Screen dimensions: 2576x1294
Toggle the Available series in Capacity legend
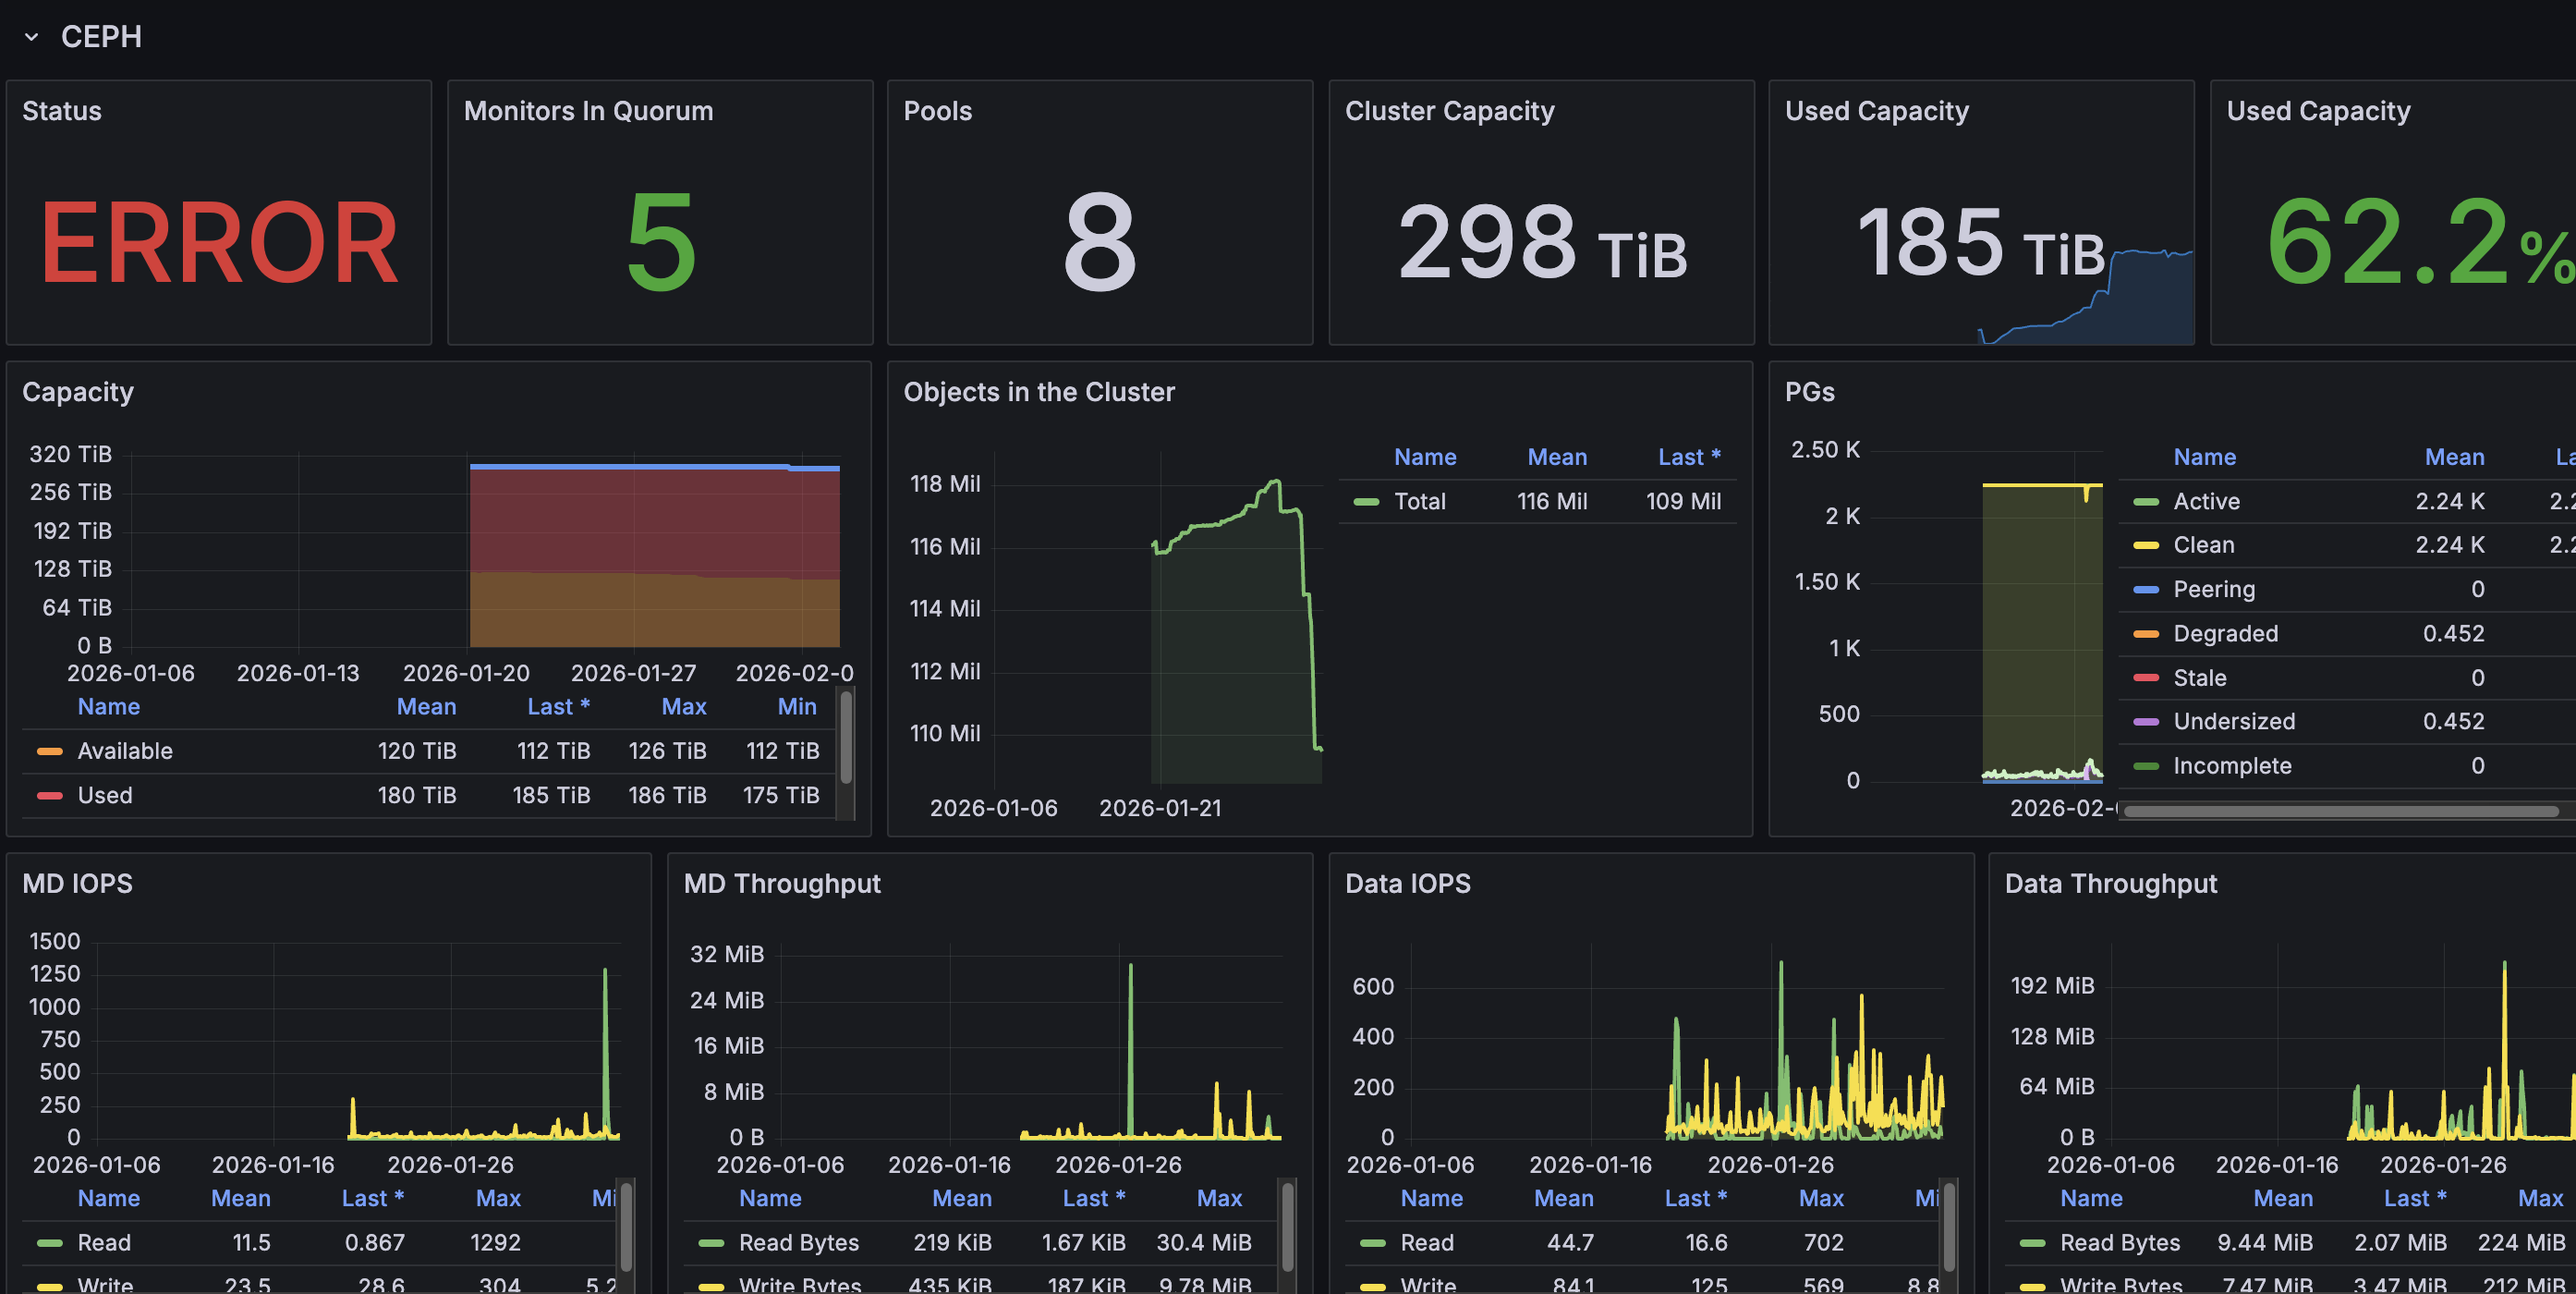(x=124, y=751)
